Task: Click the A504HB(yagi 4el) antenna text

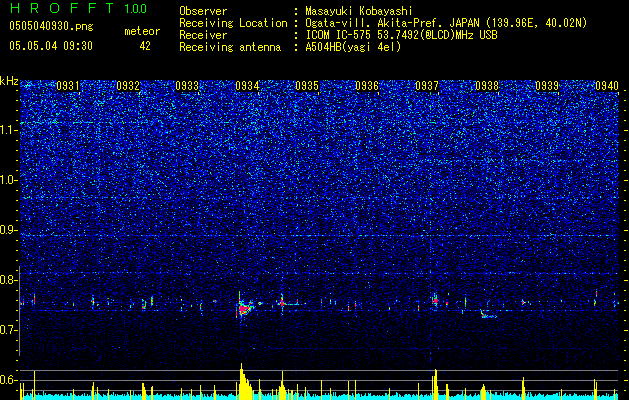Action: 353,47
